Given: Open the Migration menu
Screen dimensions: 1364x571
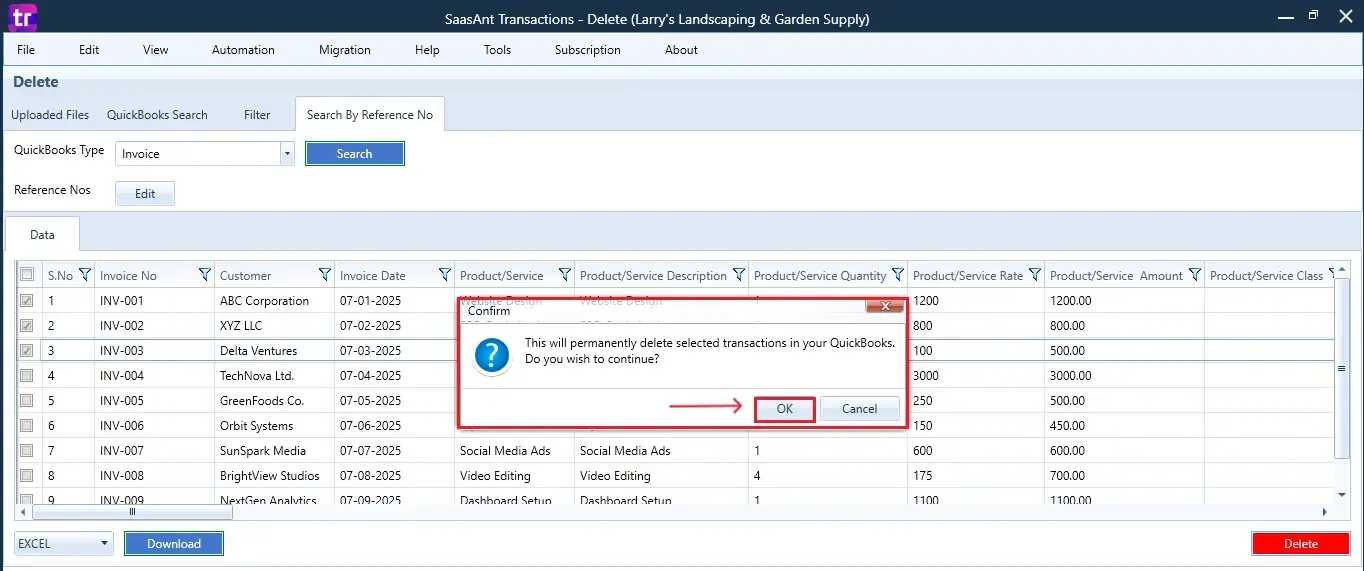Looking at the screenshot, I should 345,50.
